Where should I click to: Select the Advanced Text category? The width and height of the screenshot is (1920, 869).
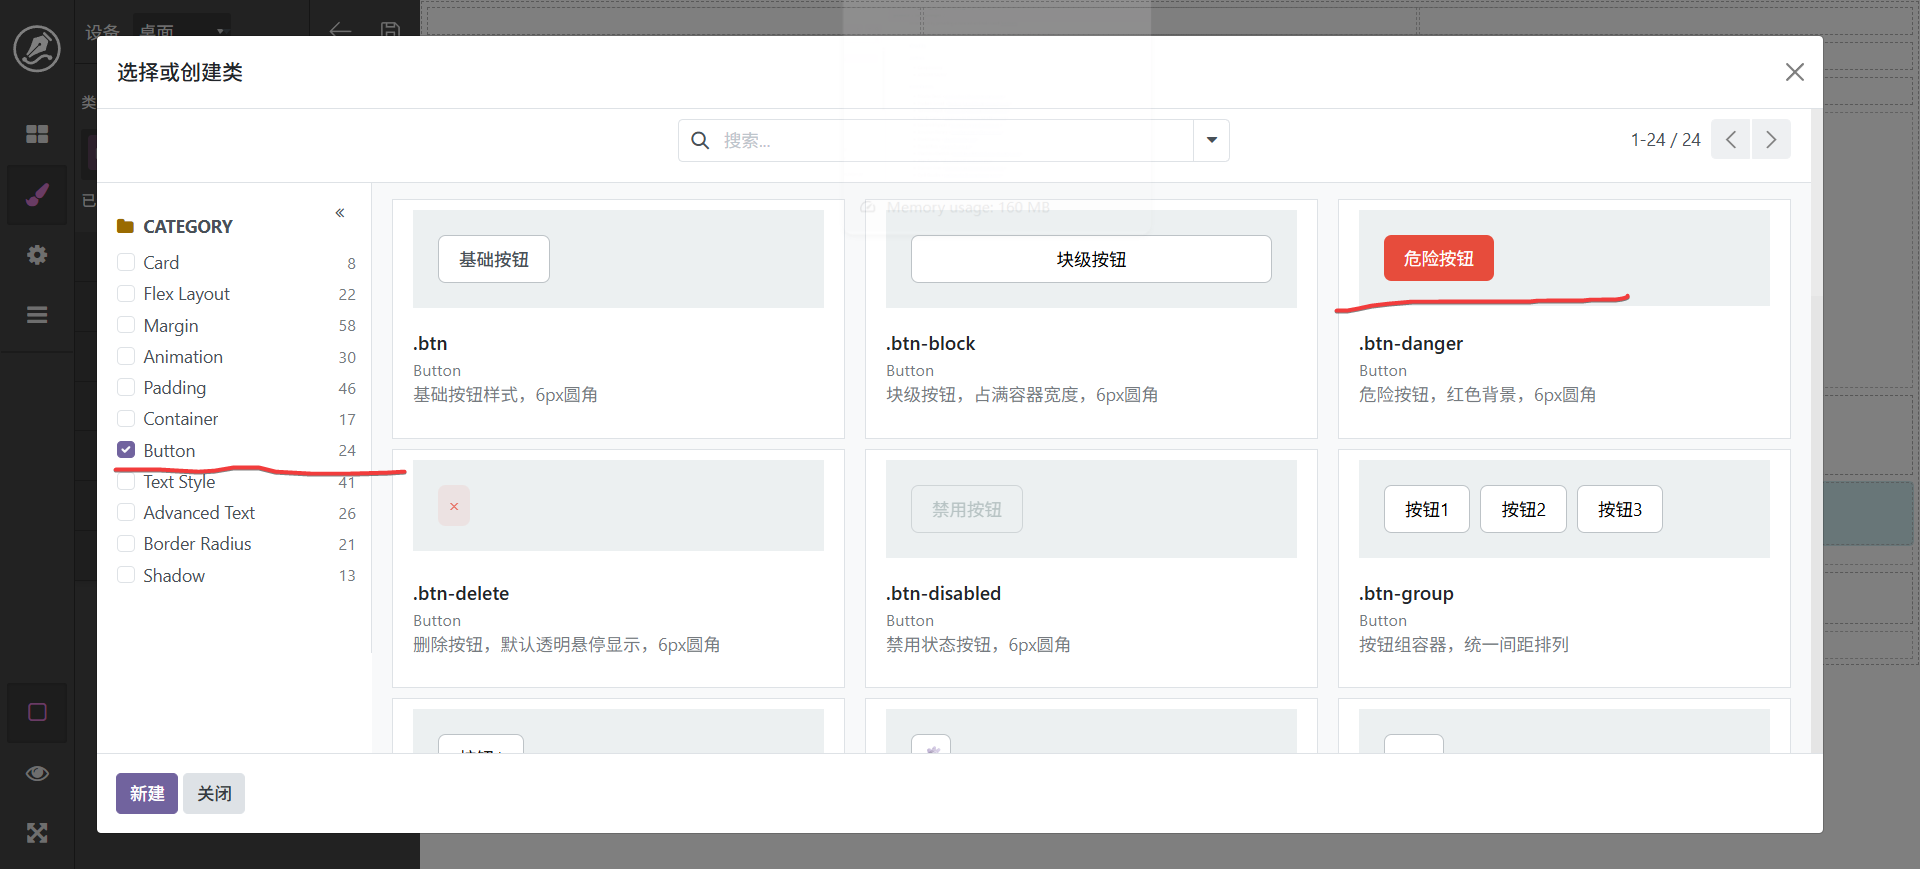pos(126,513)
